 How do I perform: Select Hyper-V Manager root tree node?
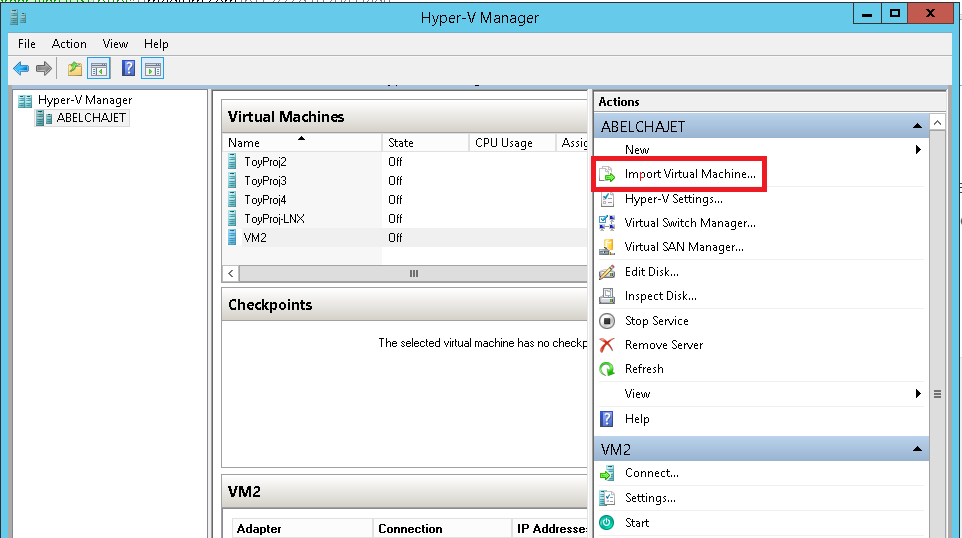pos(85,100)
